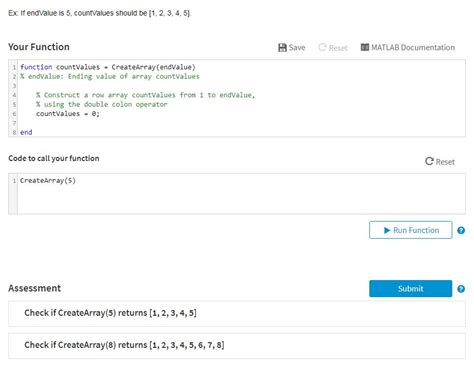474x380 pixels.
Task: Expand the CreateArray(8) assessment check row
Action: click(237, 345)
